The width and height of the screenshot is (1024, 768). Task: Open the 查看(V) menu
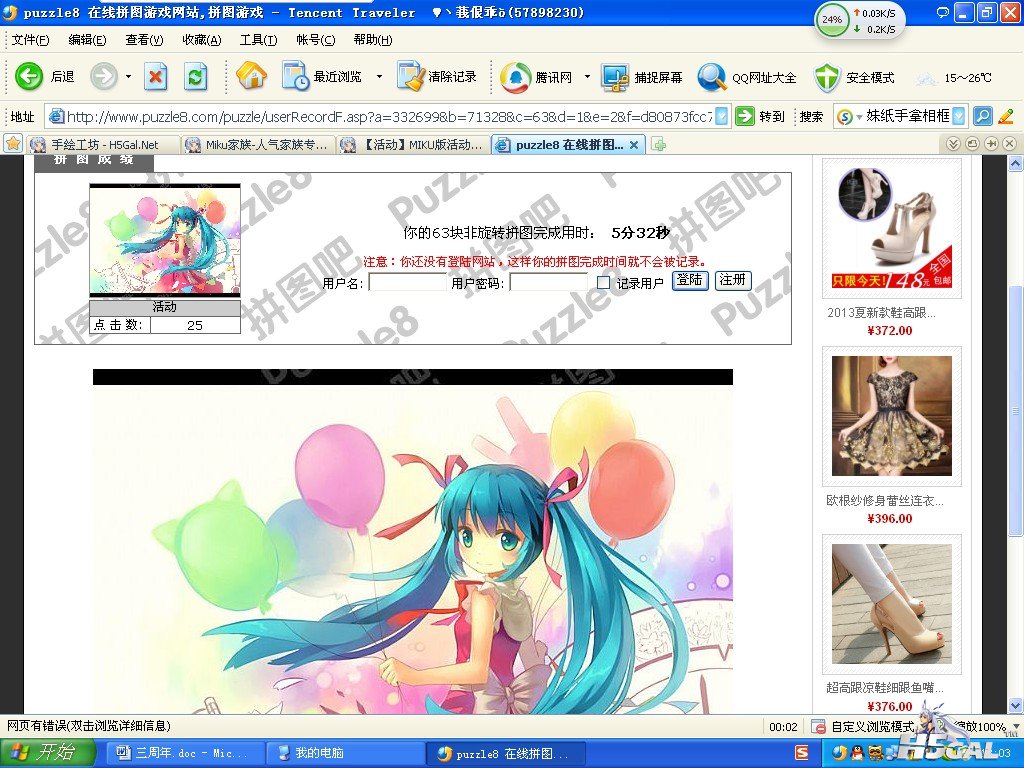(x=144, y=40)
